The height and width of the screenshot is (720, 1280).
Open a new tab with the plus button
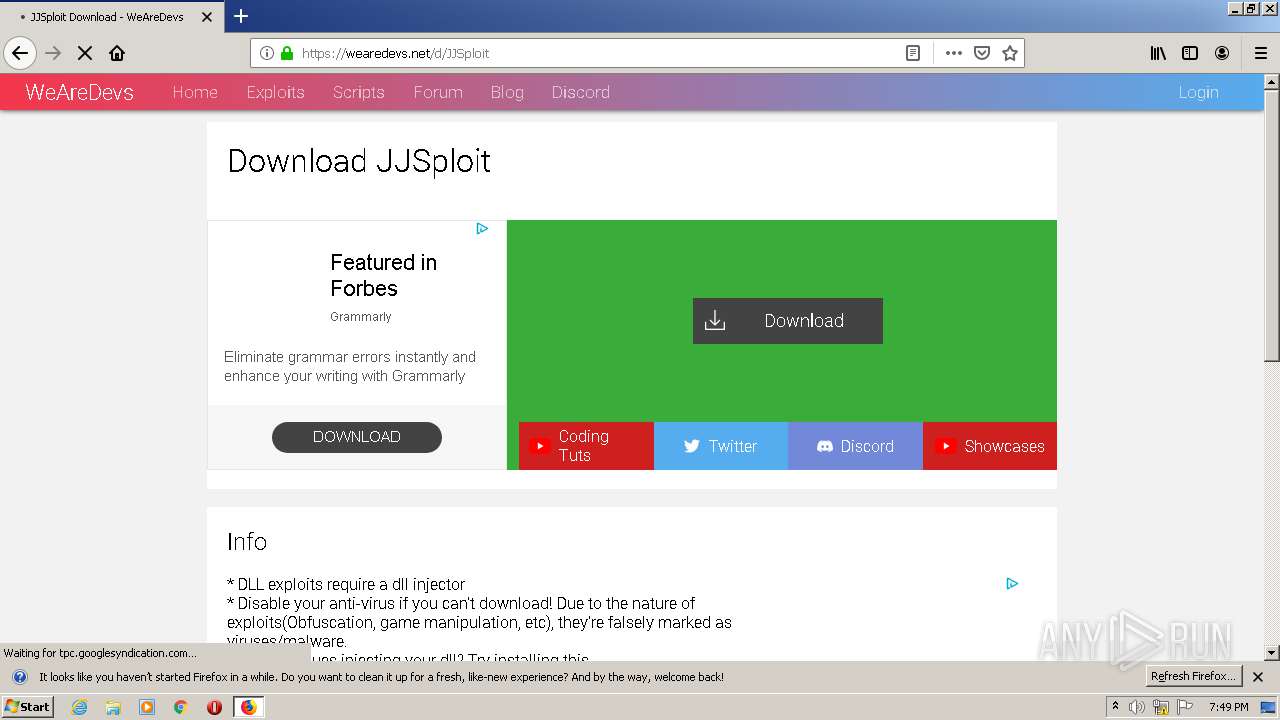tap(241, 16)
